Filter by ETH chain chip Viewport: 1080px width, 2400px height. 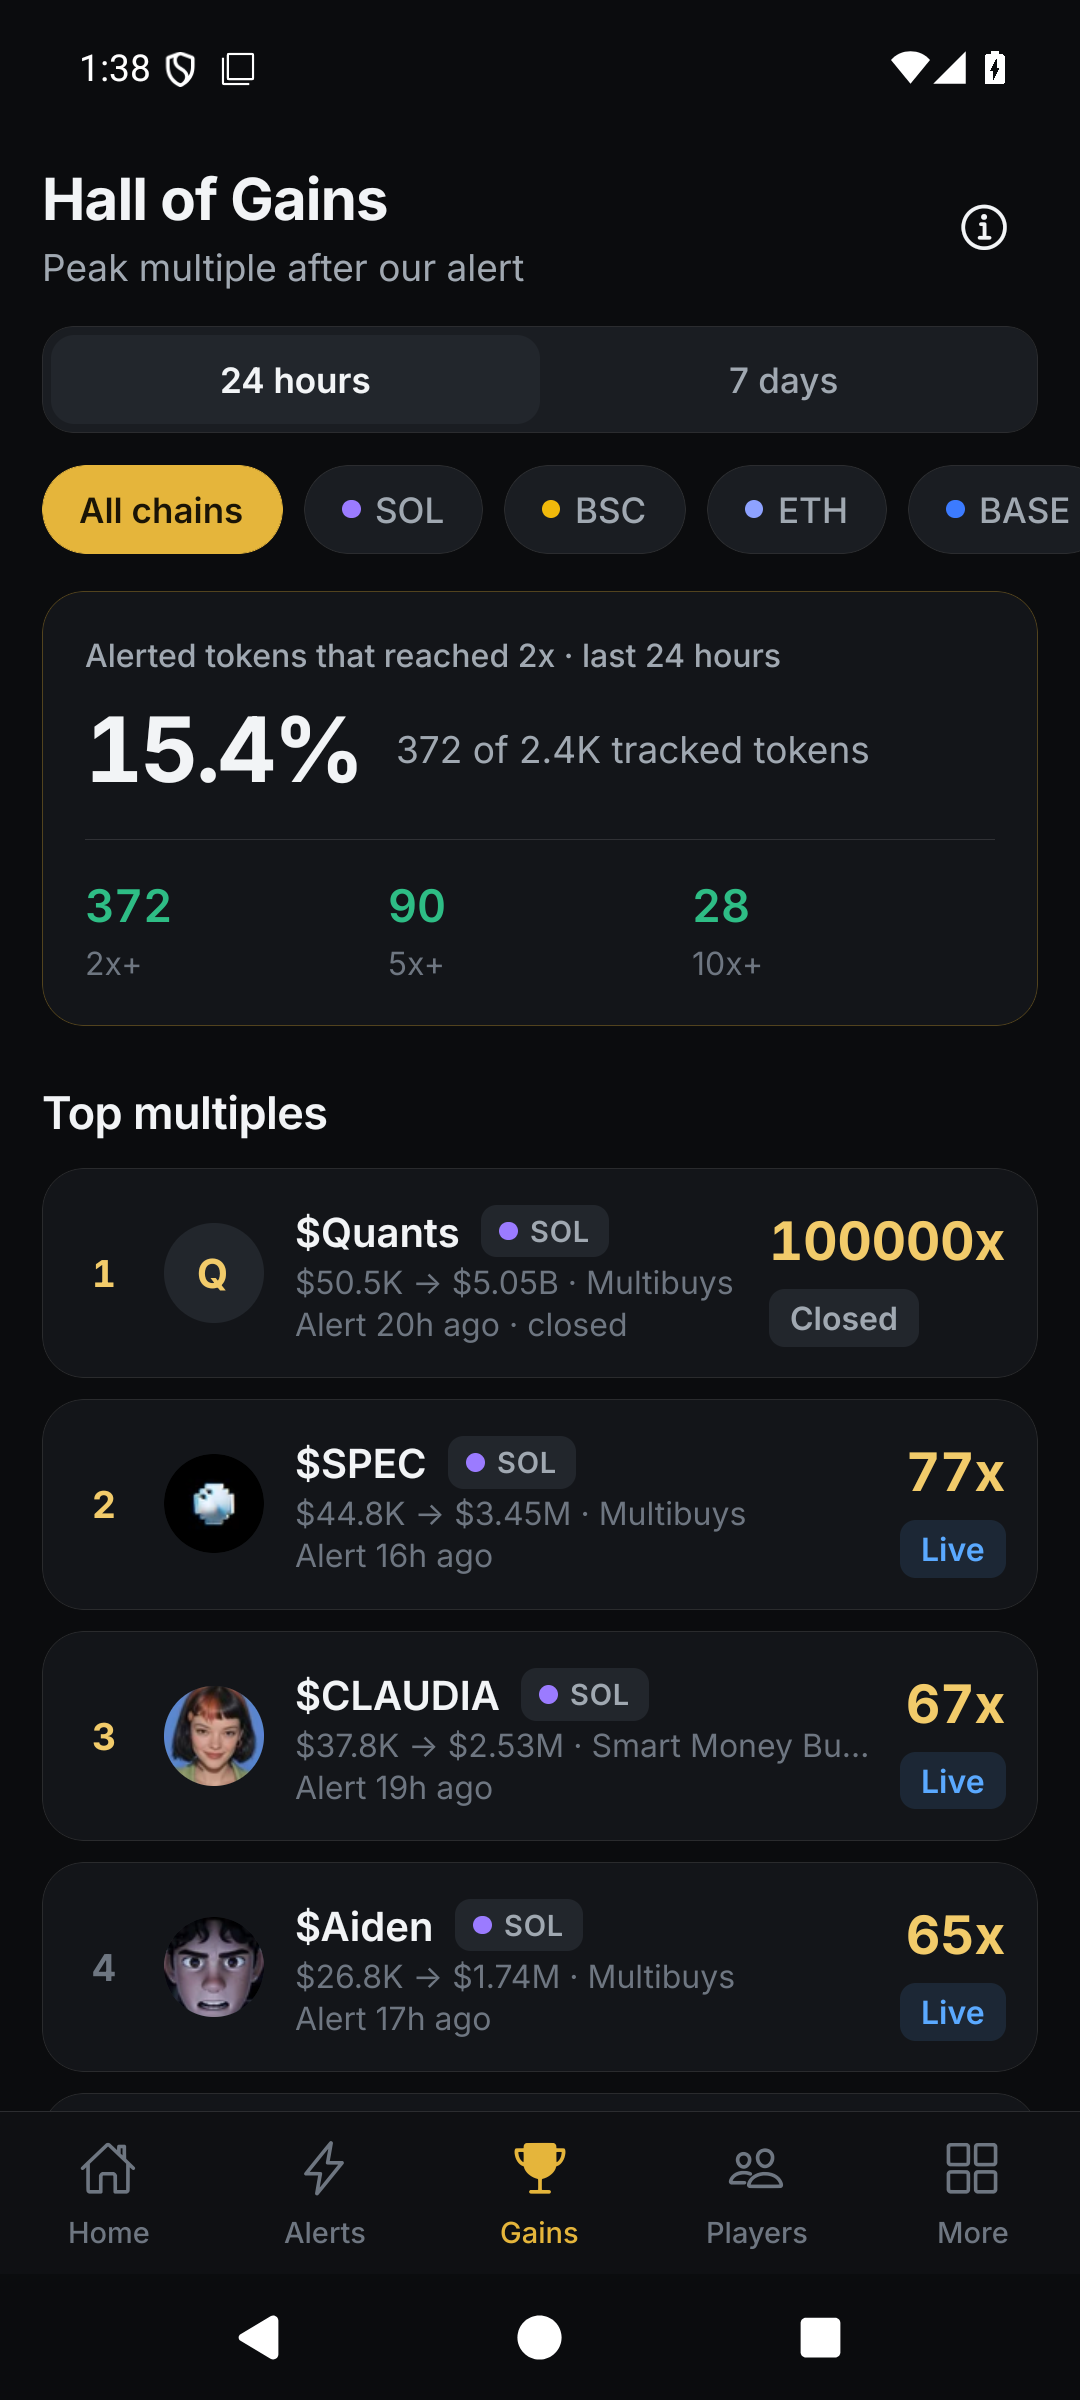coord(797,510)
